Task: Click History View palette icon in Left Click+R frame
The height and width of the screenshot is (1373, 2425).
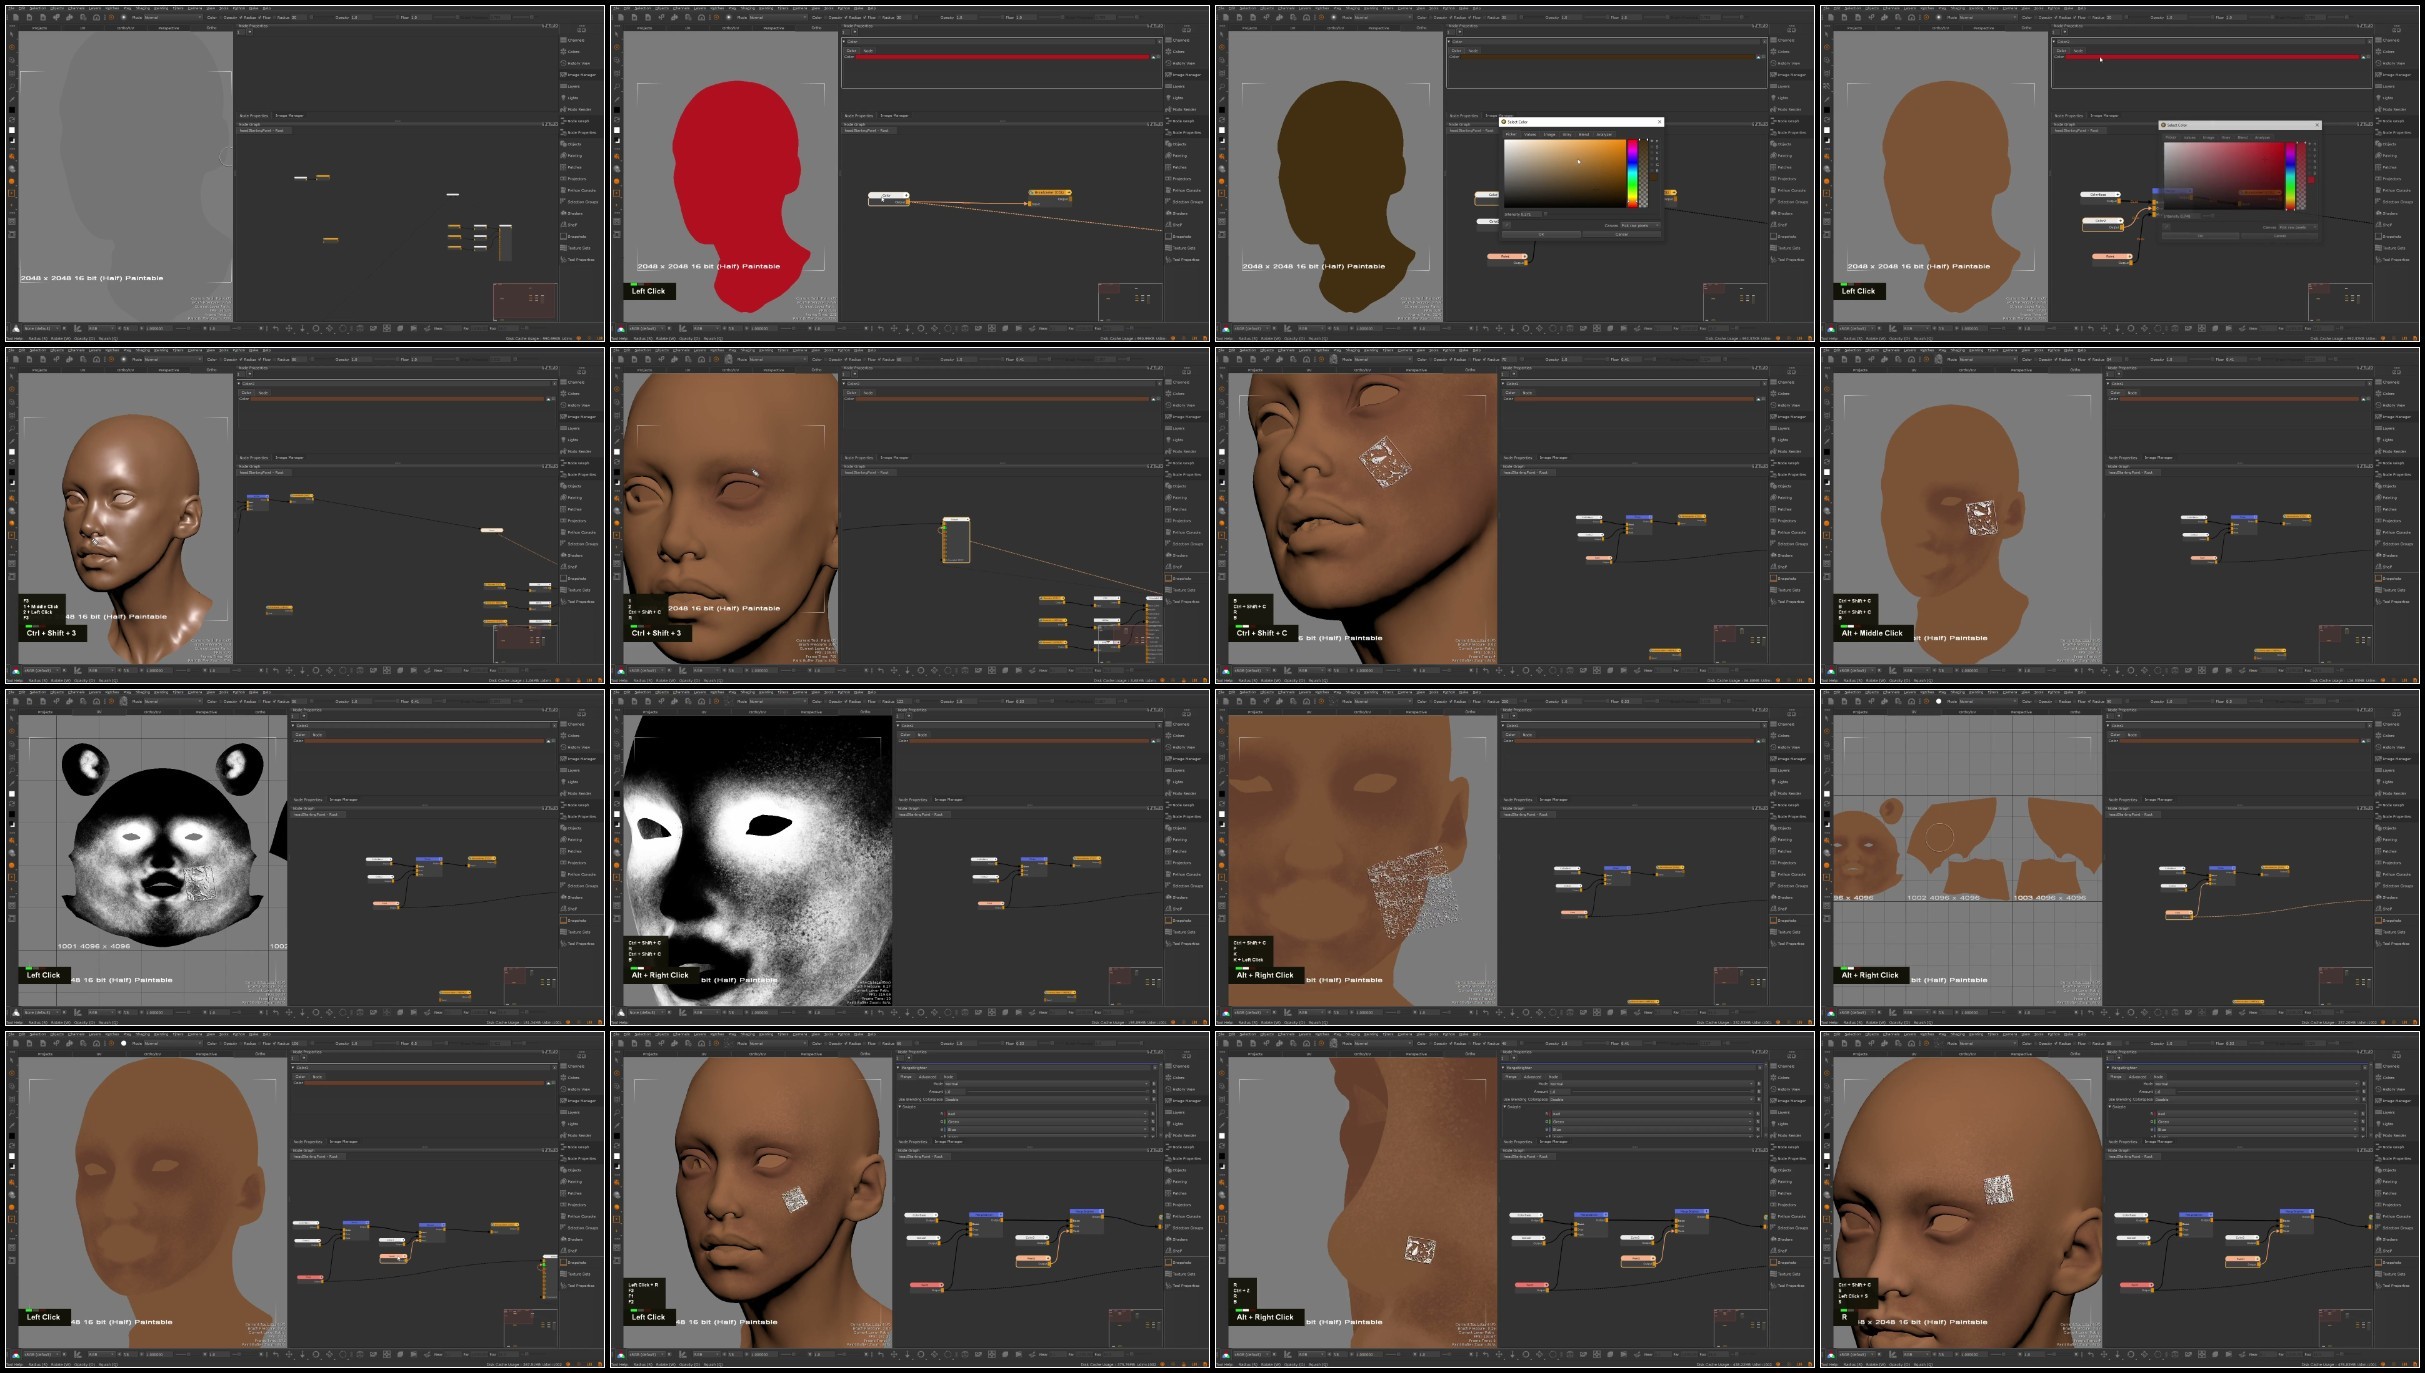Action: tap(1168, 1089)
